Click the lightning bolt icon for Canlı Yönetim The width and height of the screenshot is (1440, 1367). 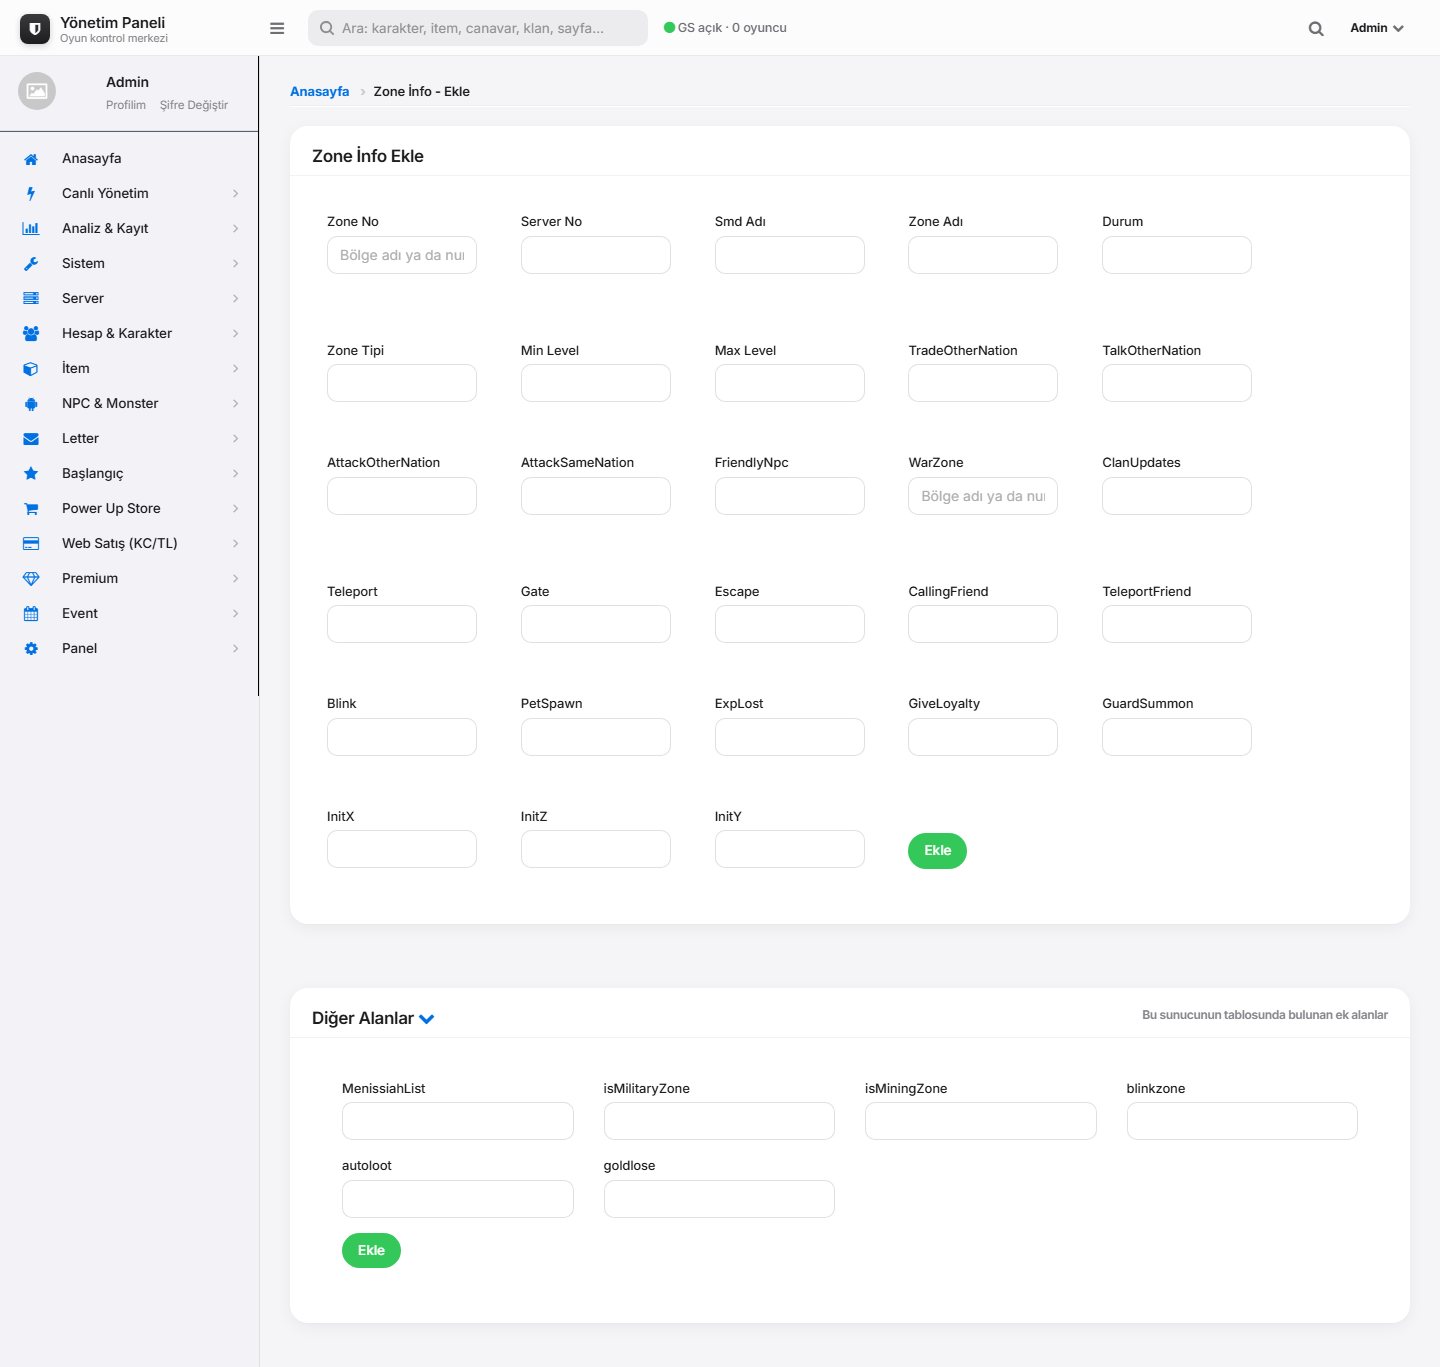coord(31,194)
